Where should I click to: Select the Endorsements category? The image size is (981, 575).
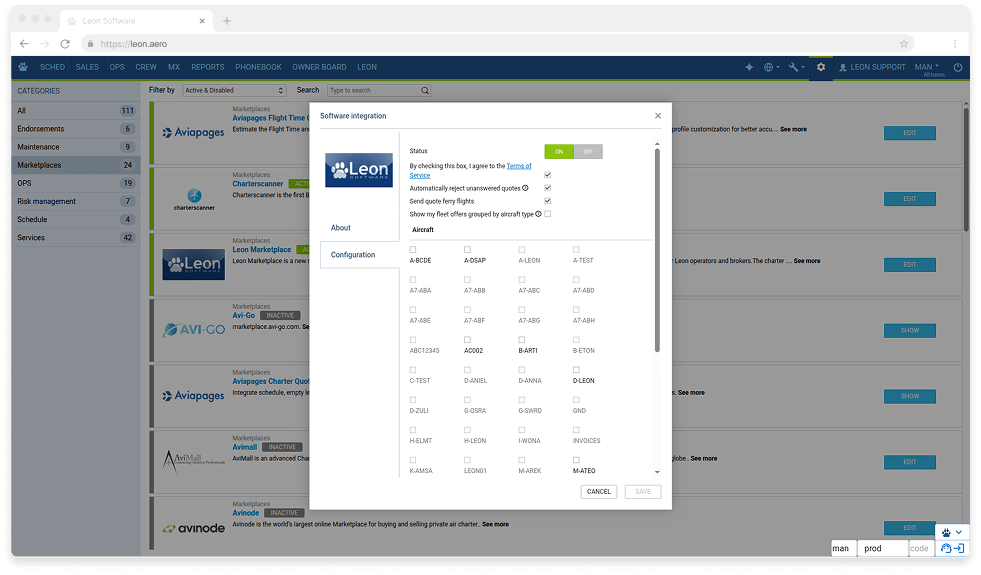(75, 129)
